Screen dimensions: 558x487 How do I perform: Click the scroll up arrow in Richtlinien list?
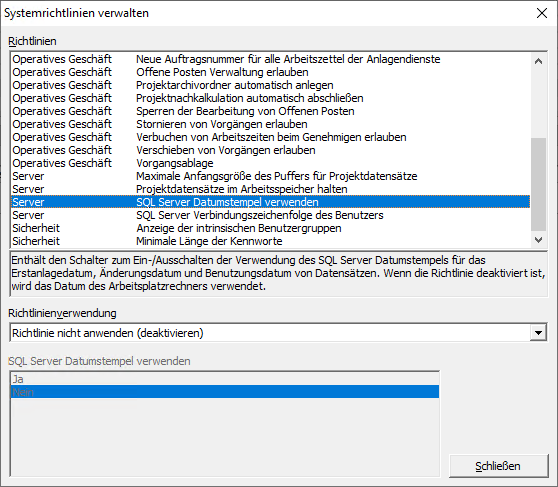click(x=538, y=61)
